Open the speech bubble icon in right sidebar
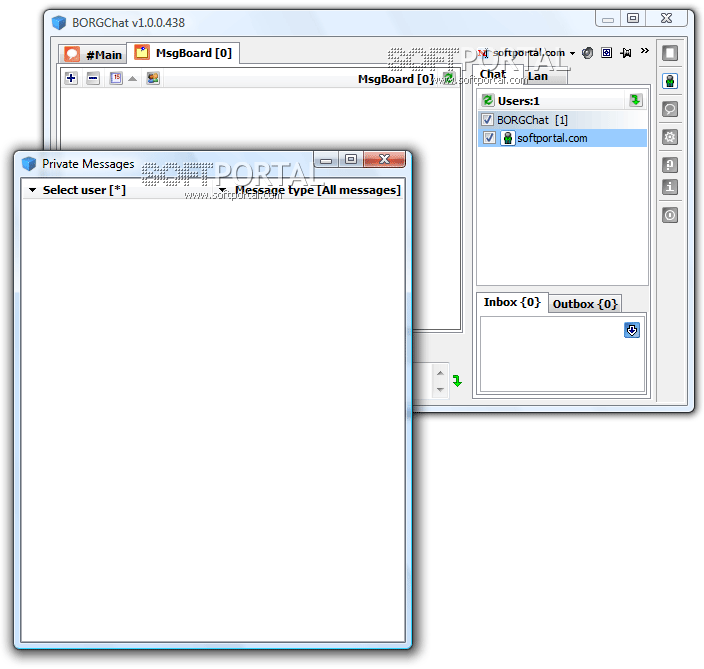 (670, 109)
